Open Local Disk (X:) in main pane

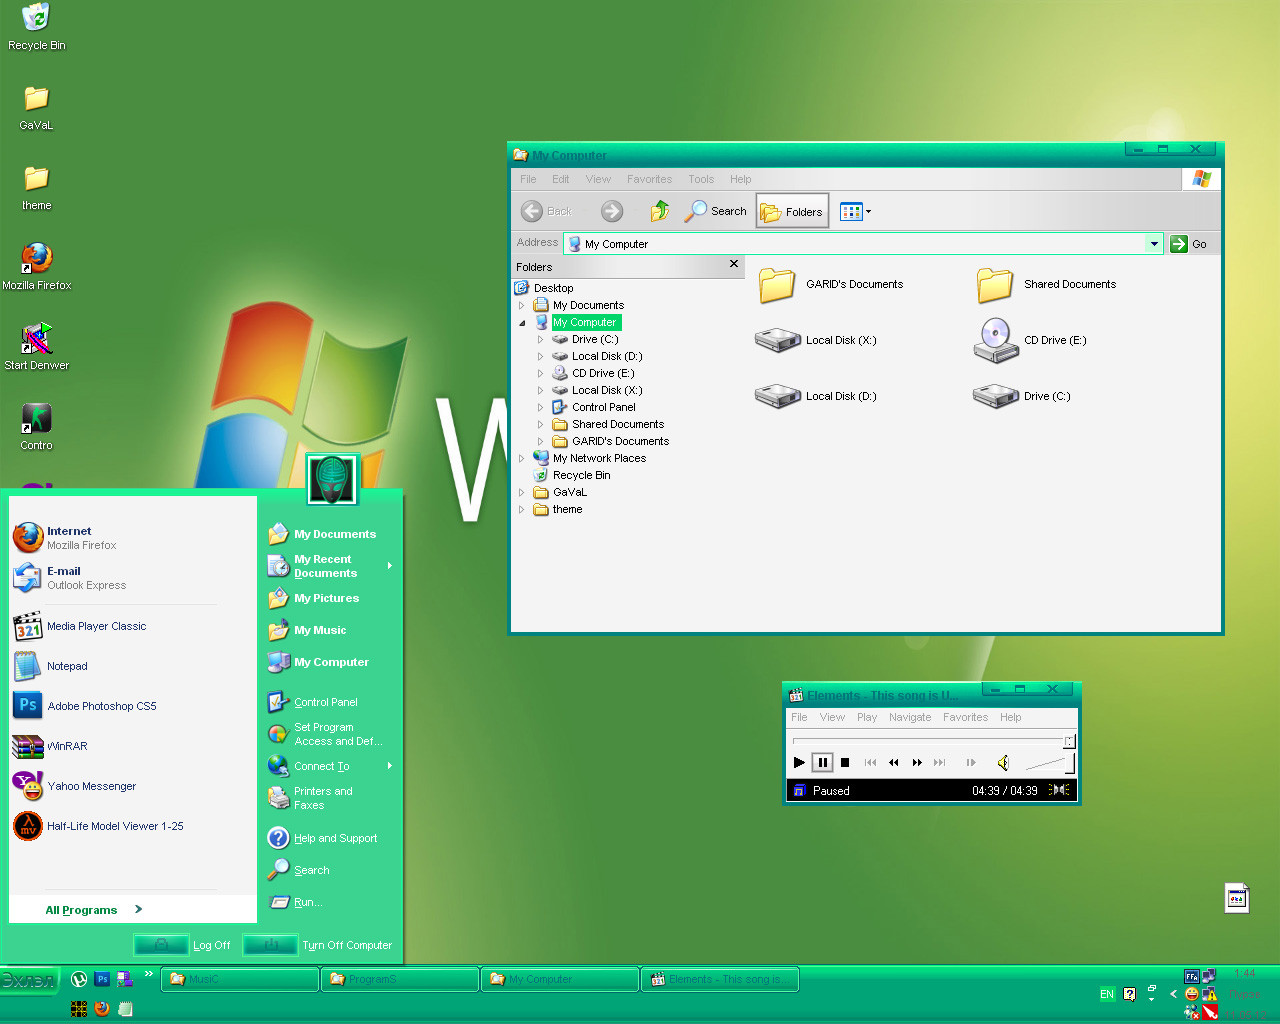[x=816, y=340]
